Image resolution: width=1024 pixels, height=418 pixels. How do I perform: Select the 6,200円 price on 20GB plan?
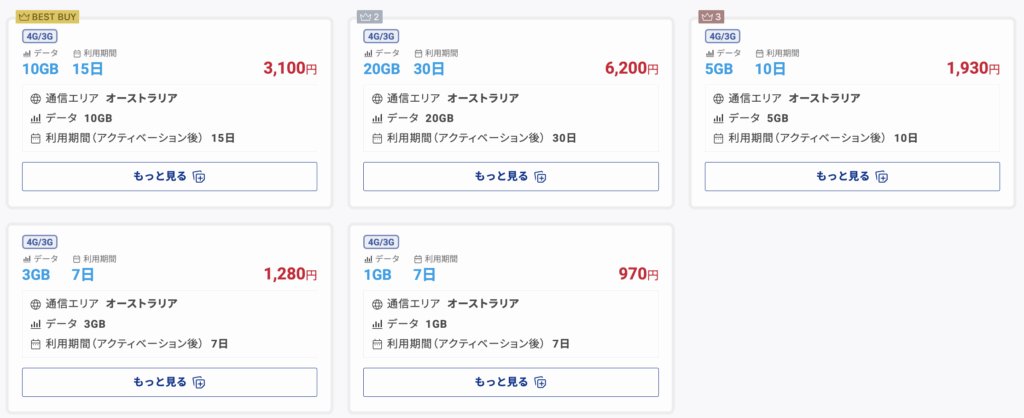click(x=632, y=68)
